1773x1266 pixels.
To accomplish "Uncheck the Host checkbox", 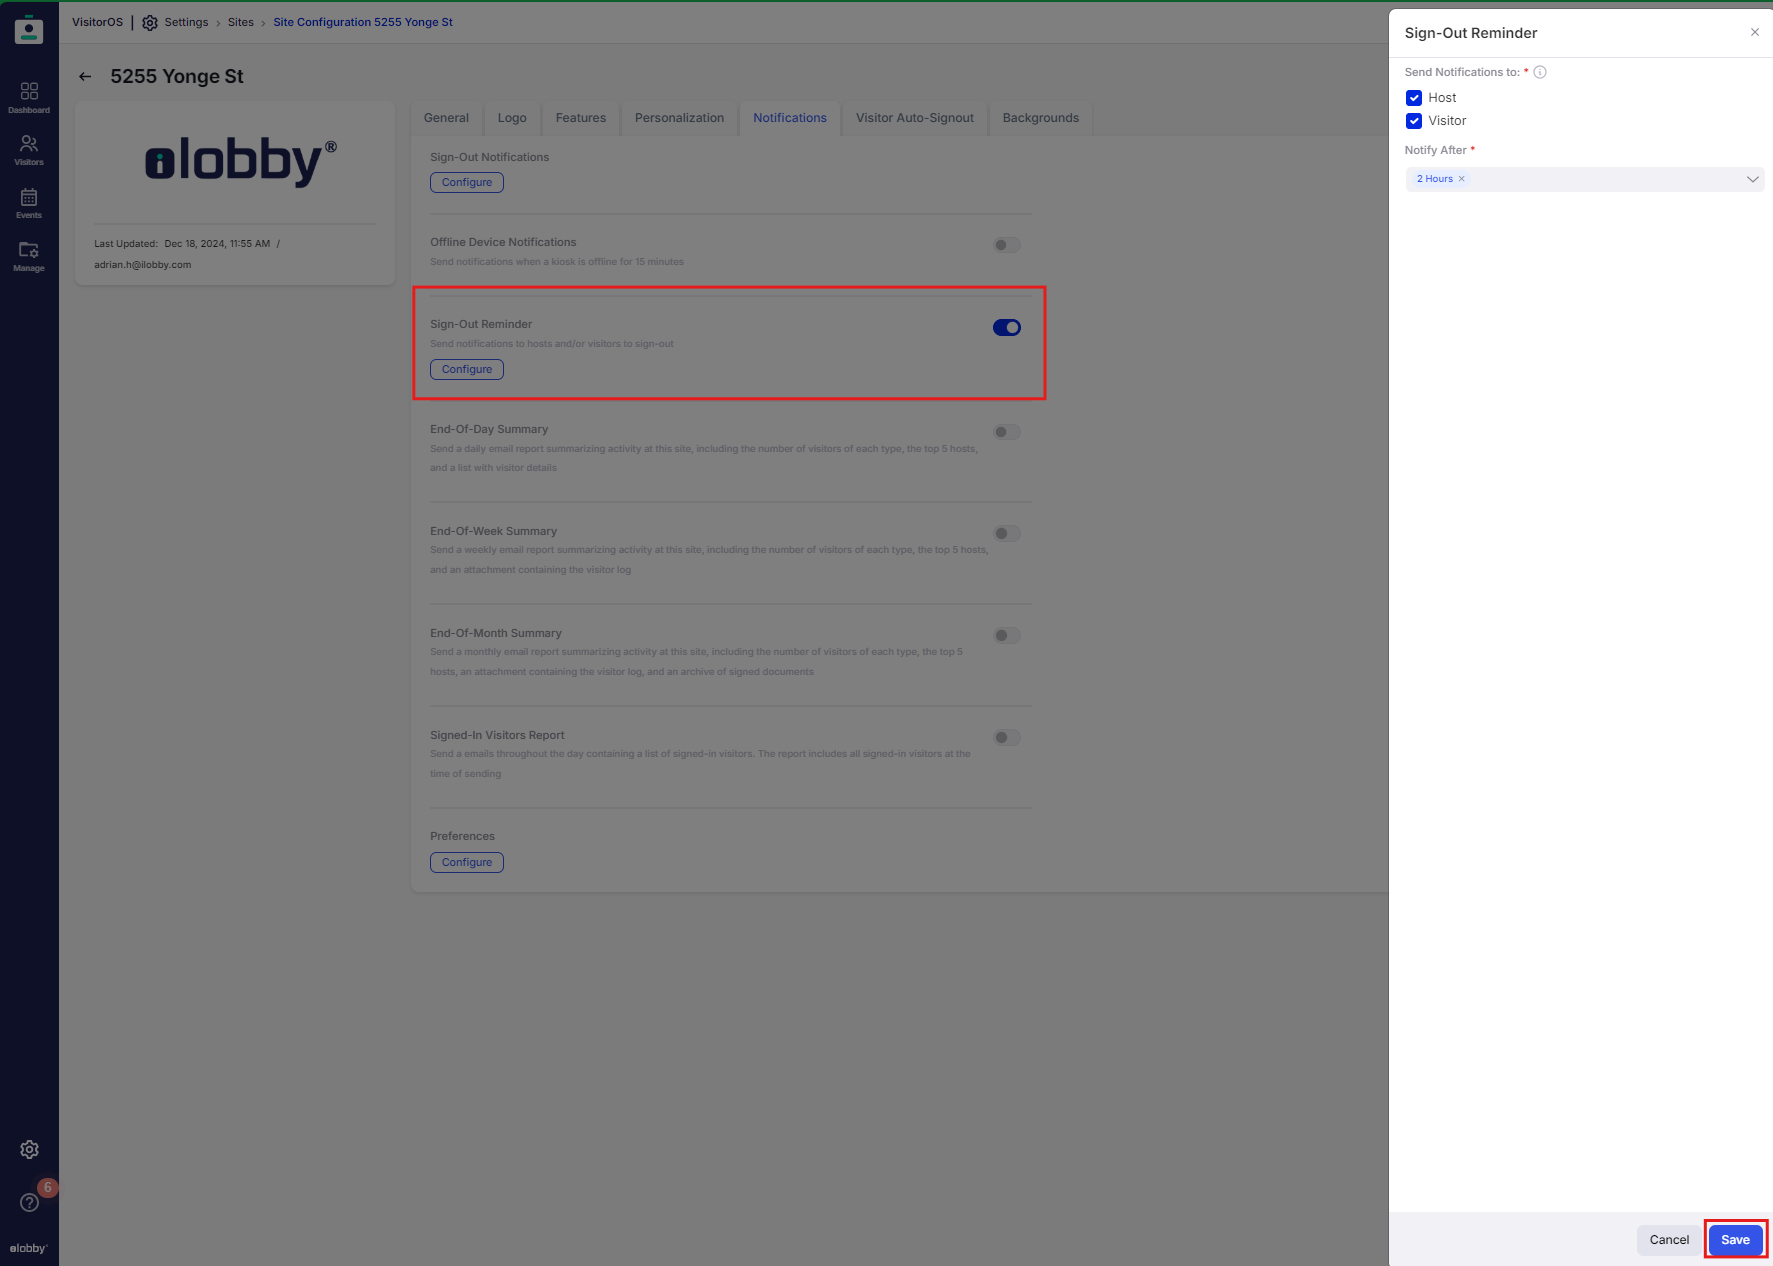I will click(x=1414, y=98).
